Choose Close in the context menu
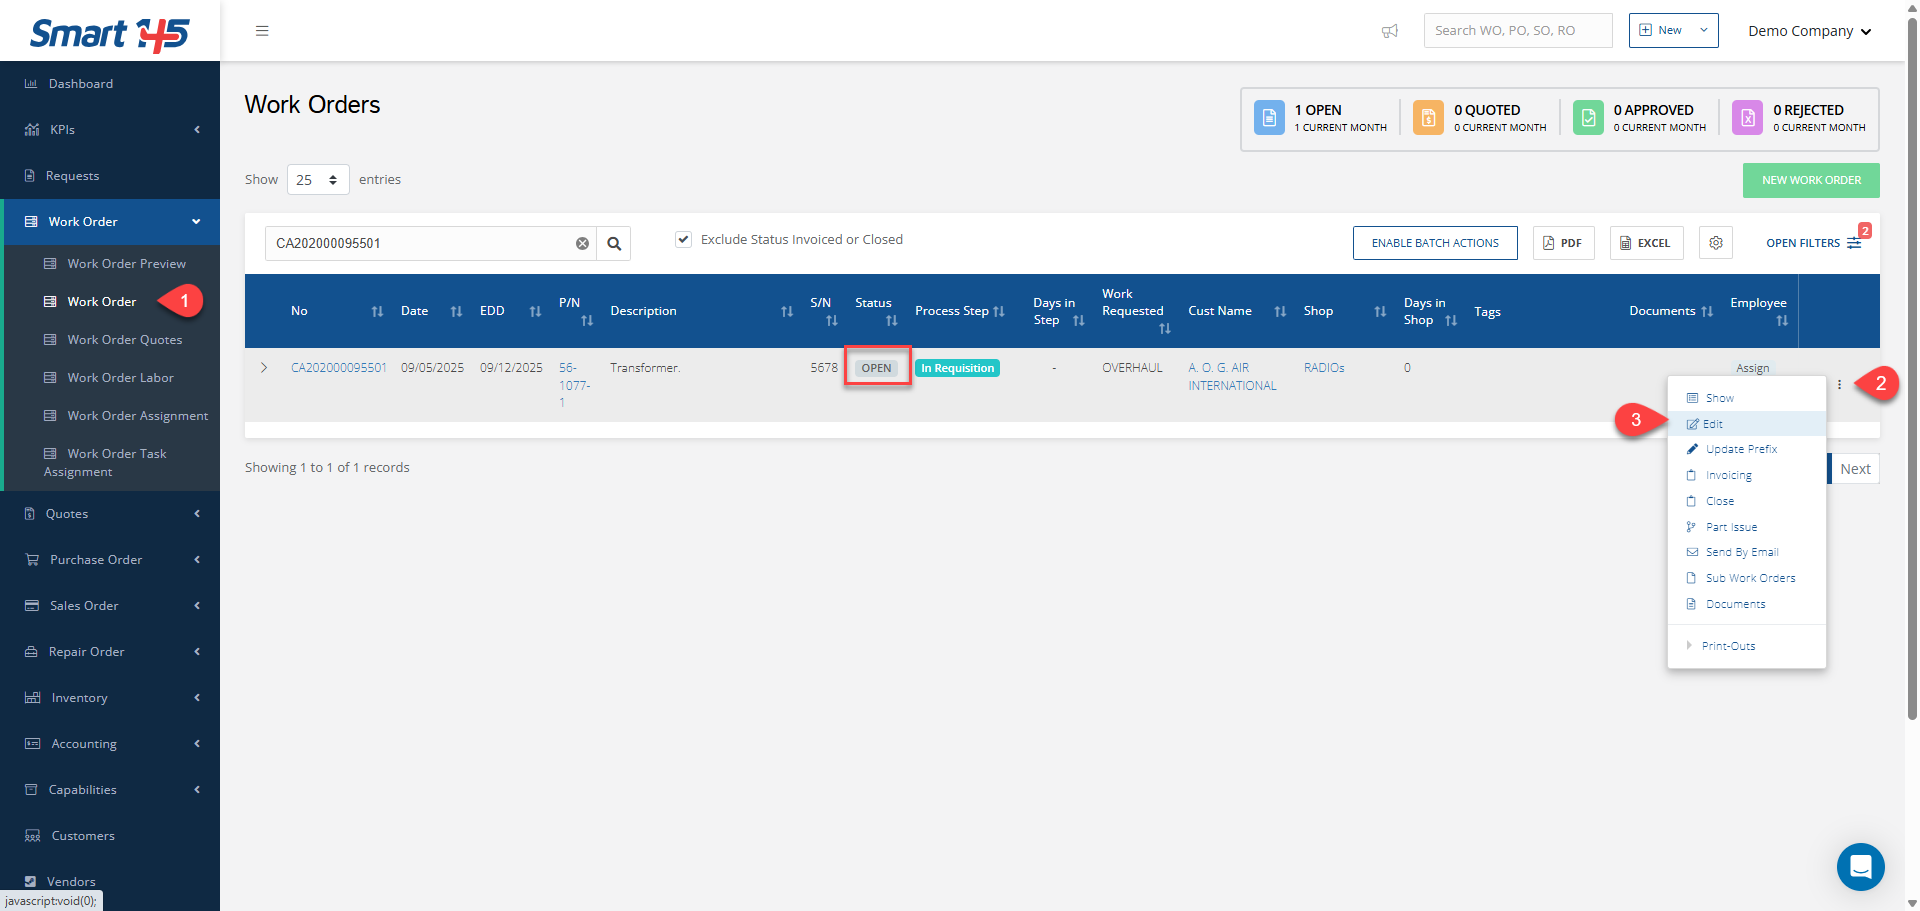The image size is (1920, 911). click(1747, 501)
